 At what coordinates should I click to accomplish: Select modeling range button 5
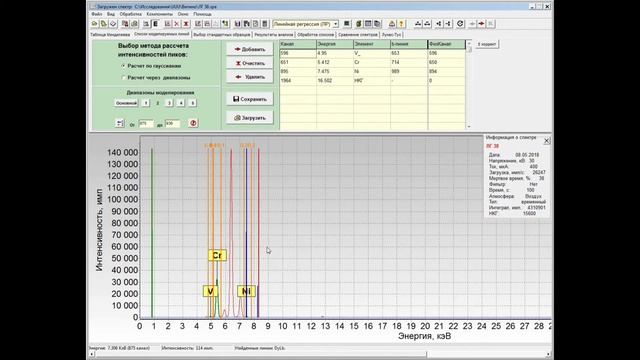pyautogui.click(x=192, y=103)
